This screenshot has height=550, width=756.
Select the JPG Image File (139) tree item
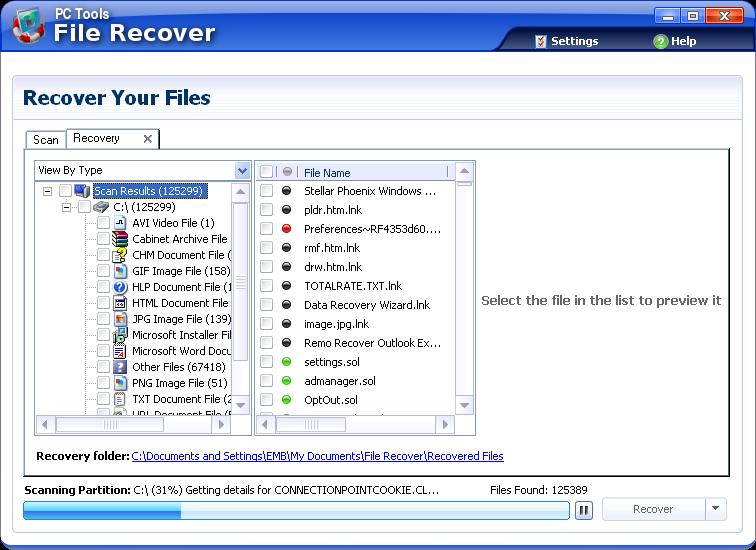pos(181,319)
